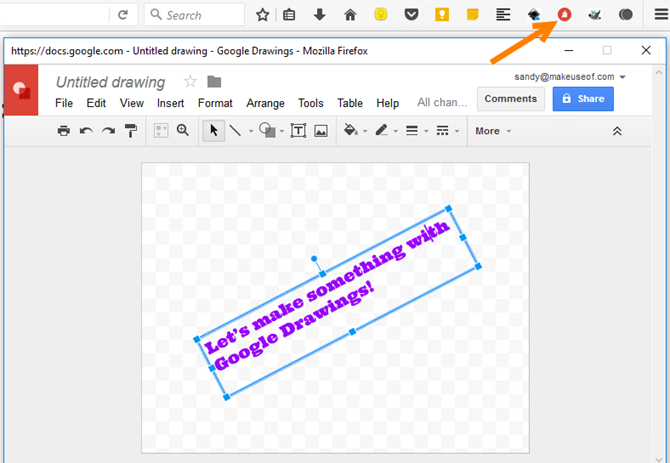Click the Insert image icon
The image size is (670, 463).
pos(321,131)
